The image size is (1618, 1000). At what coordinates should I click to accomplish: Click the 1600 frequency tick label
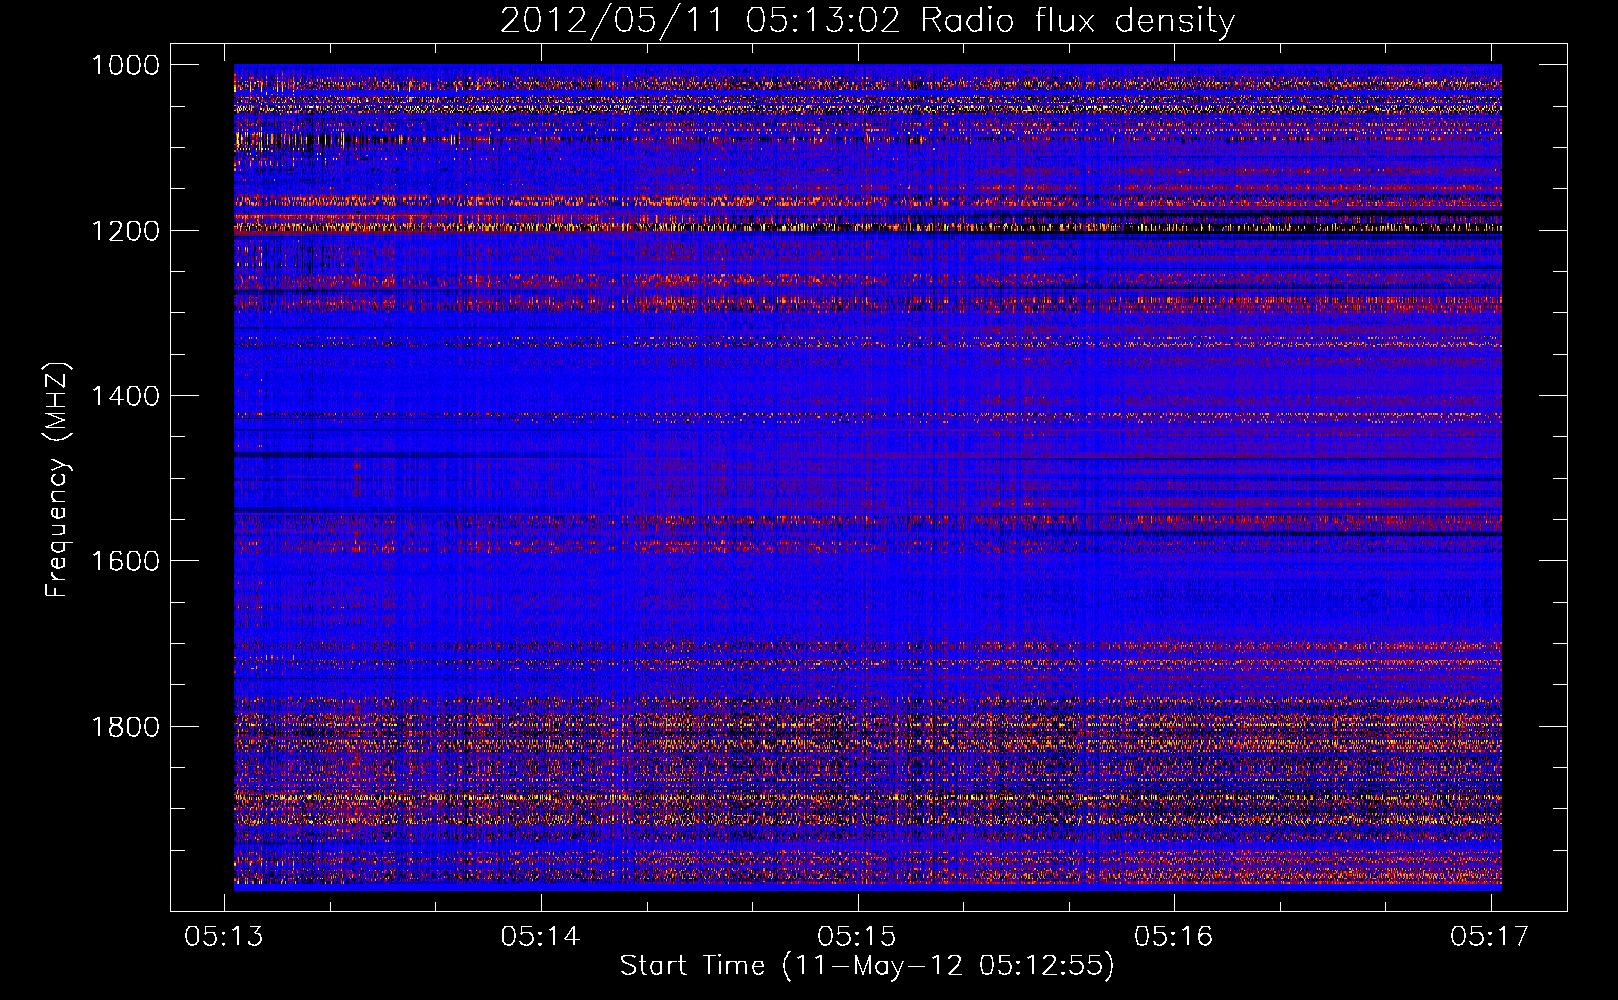coord(125,561)
